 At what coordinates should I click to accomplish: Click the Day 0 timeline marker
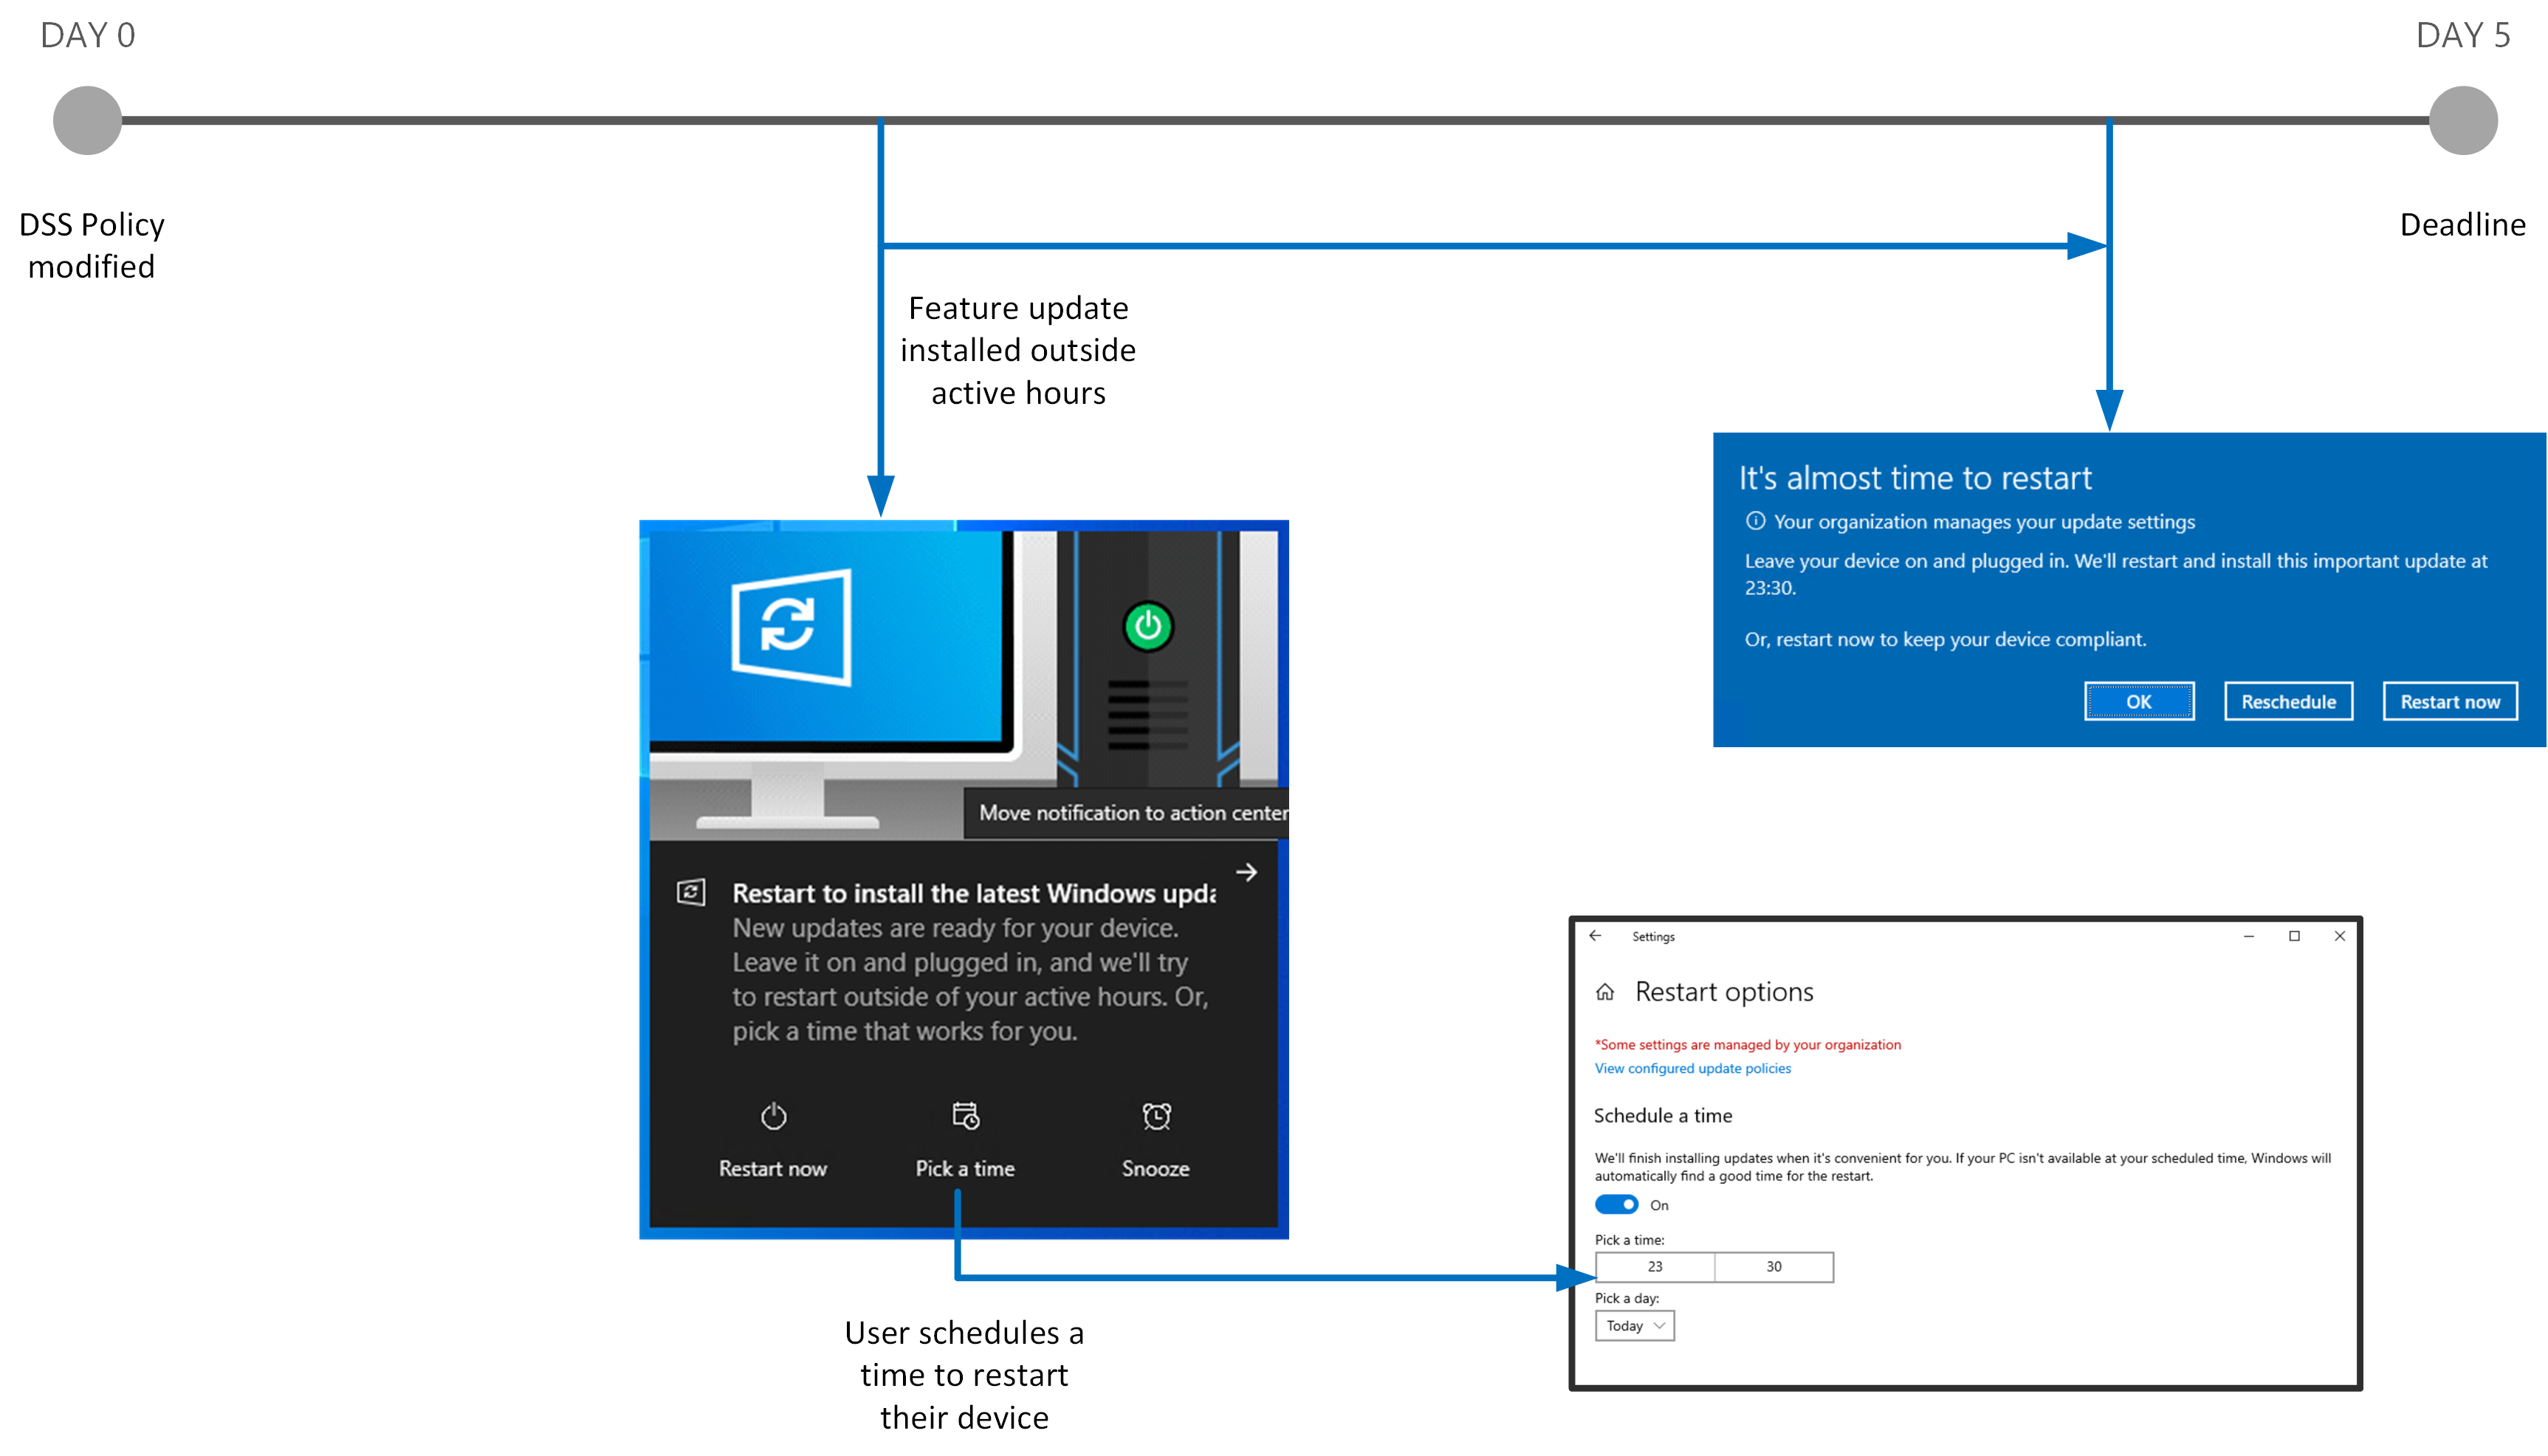click(87, 120)
